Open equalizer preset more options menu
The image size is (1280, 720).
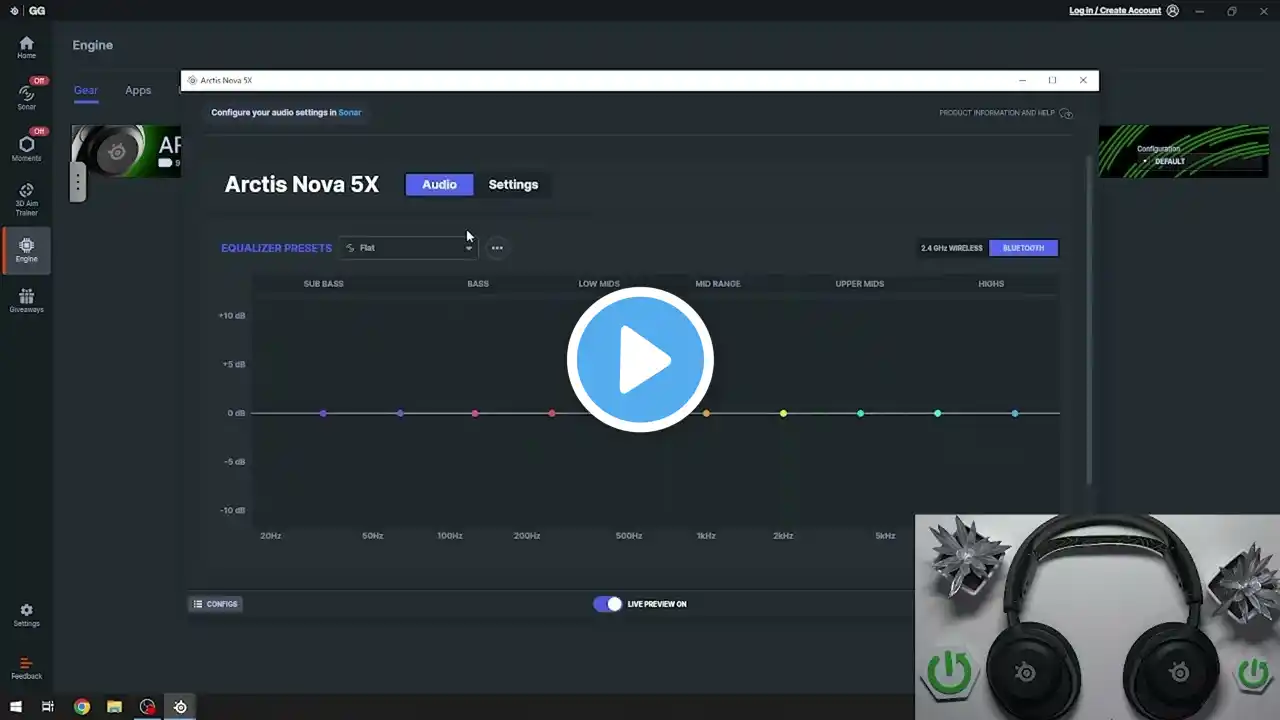(497, 248)
